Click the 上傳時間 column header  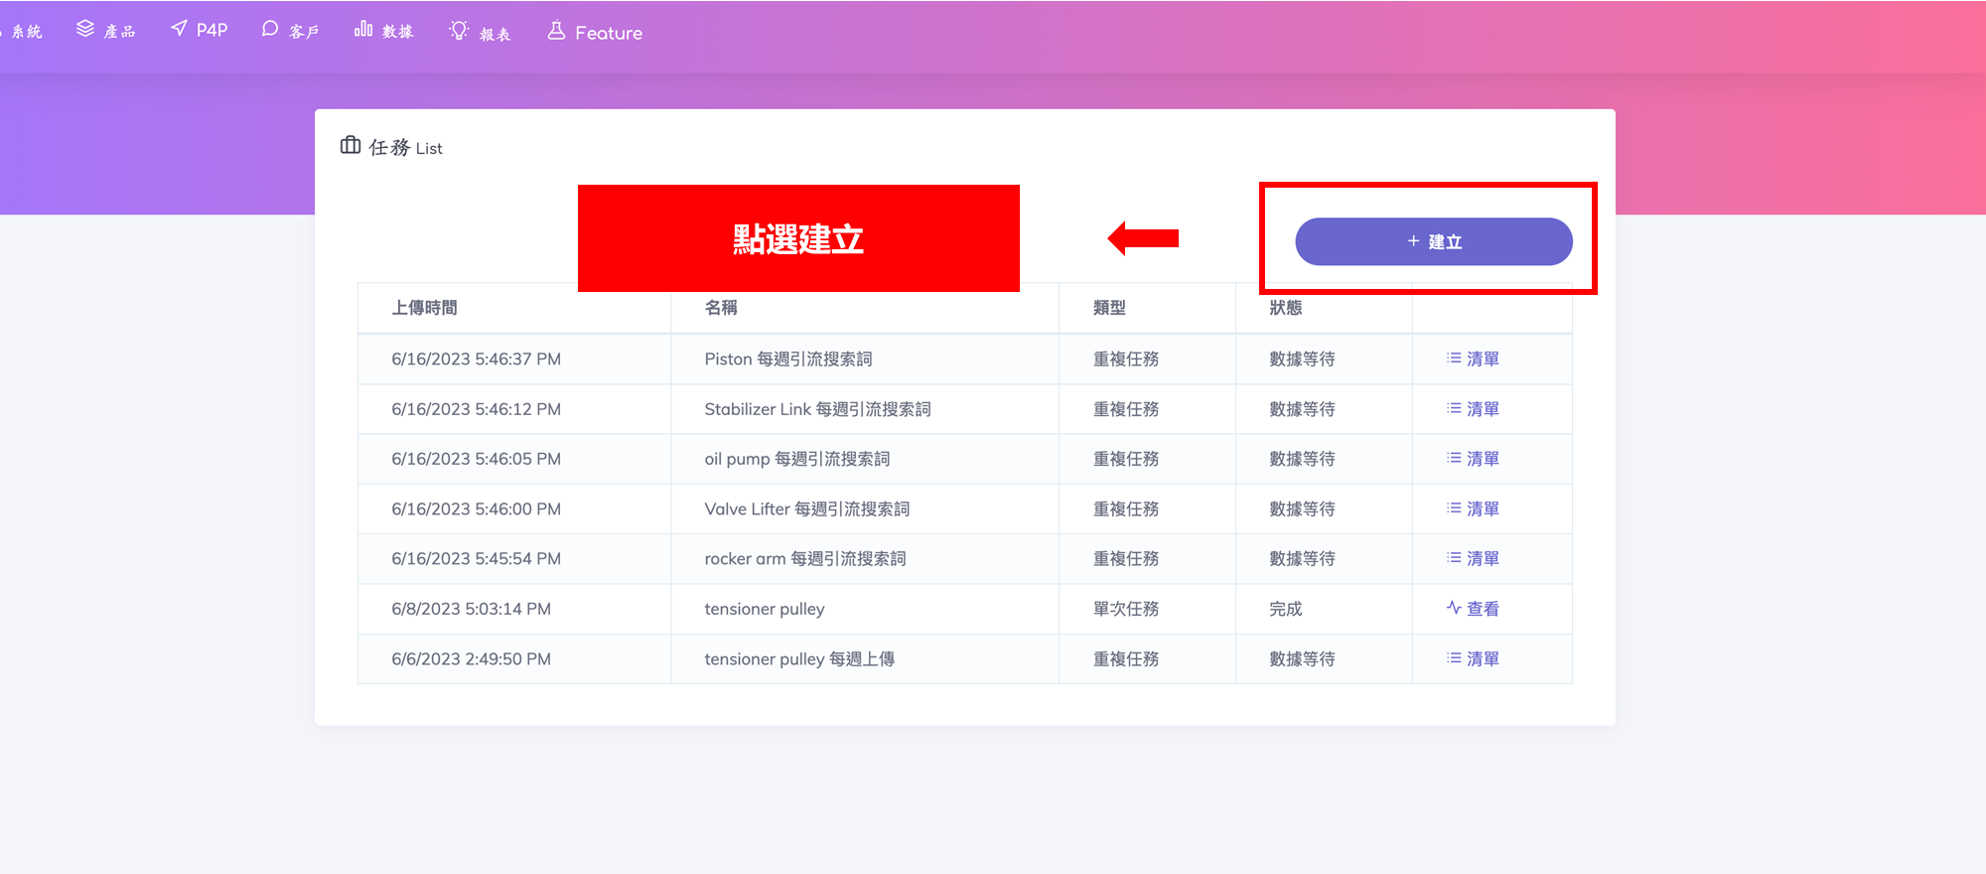click(x=424, y=308)
